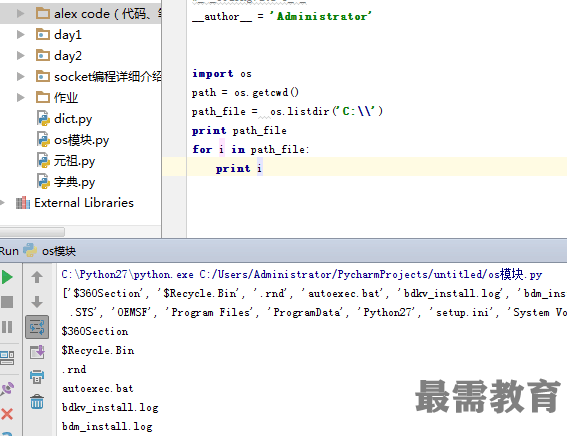Click the 'autoexec.bat' console output line
Screen dimensions: 567x436
point(98,388)
